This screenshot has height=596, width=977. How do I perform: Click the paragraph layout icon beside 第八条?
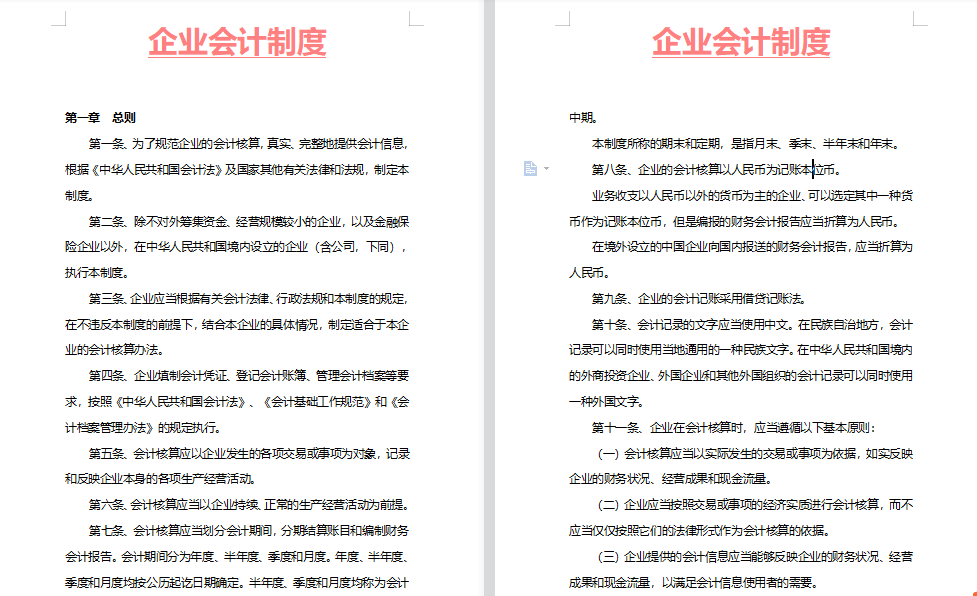(530, 169)
